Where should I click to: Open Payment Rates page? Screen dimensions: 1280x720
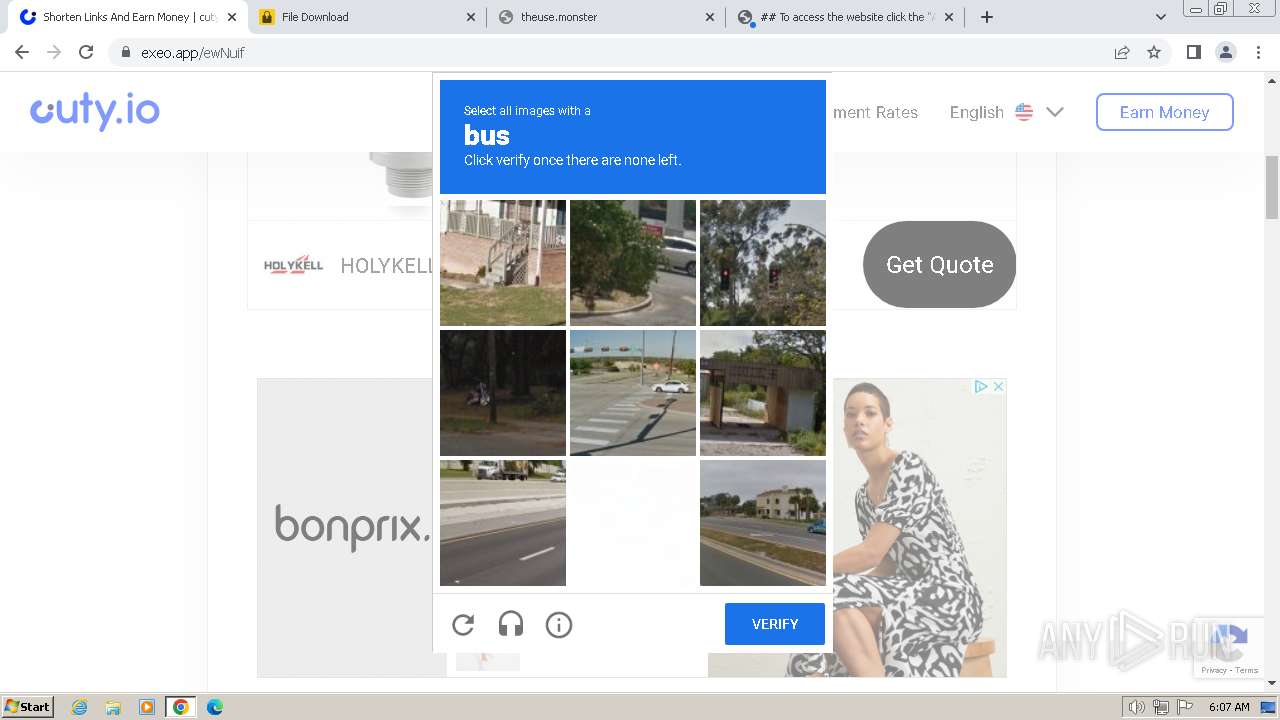(x=875, y=112)
